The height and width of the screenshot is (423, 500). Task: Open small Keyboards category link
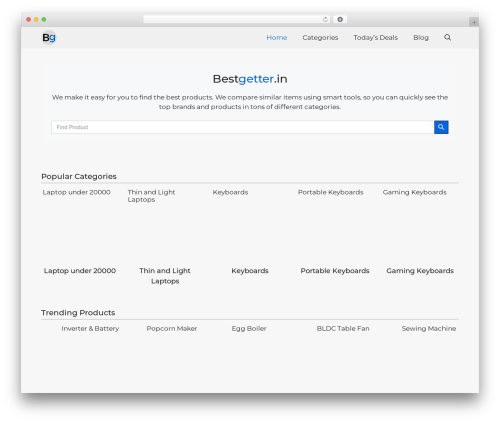tap(230, 192)
